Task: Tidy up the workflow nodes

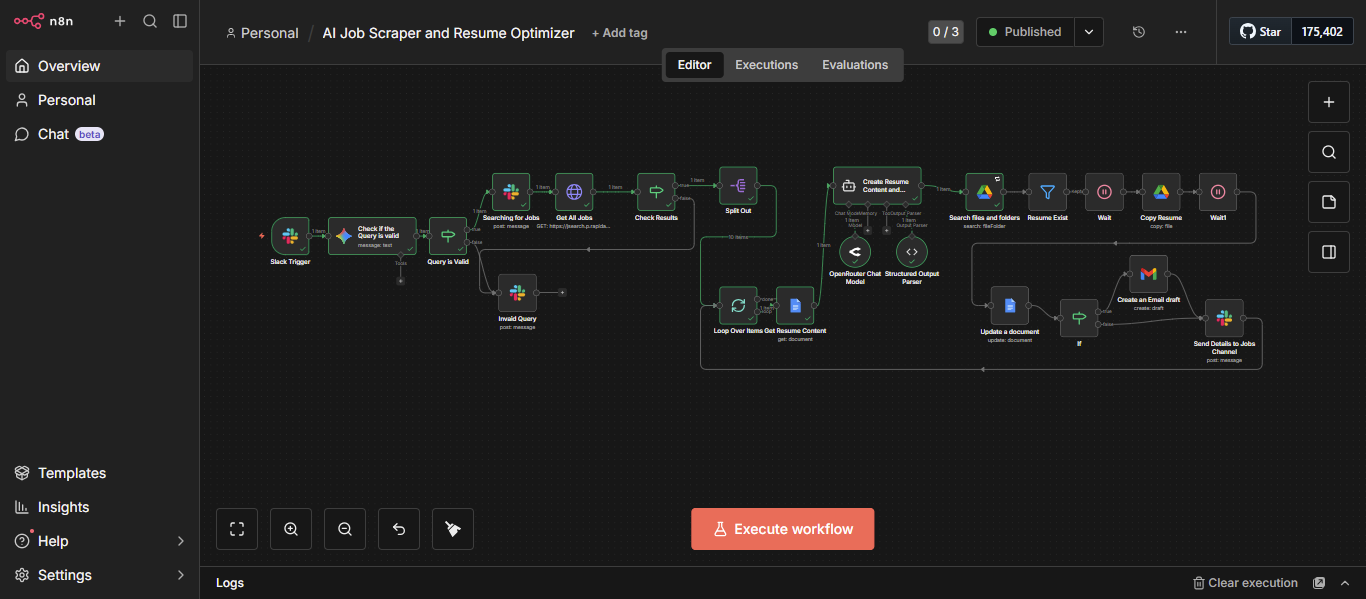Action: (x=453, y=529)
